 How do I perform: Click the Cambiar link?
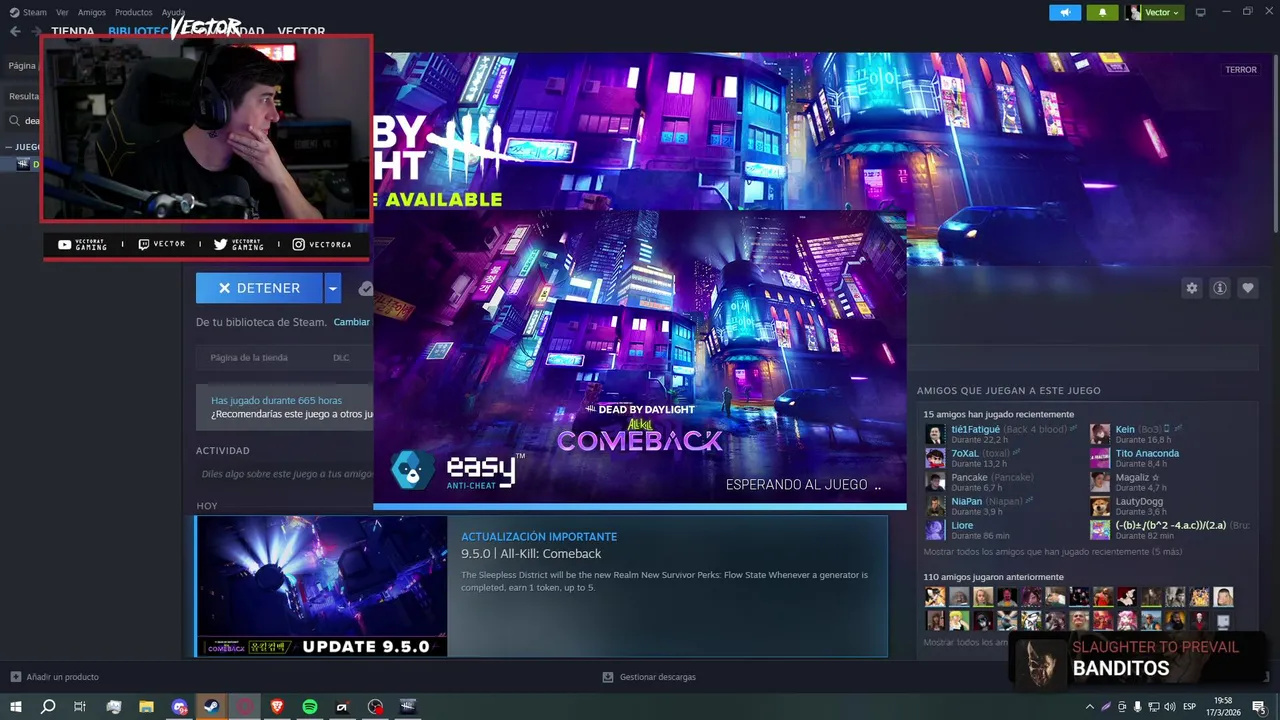[x=351, y=322]
